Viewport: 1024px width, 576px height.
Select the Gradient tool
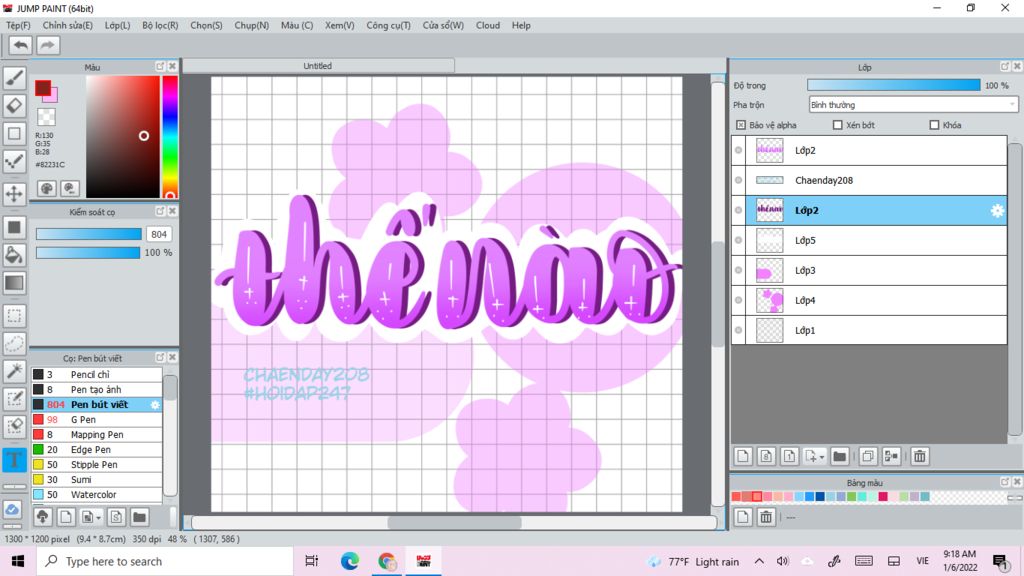14,283
